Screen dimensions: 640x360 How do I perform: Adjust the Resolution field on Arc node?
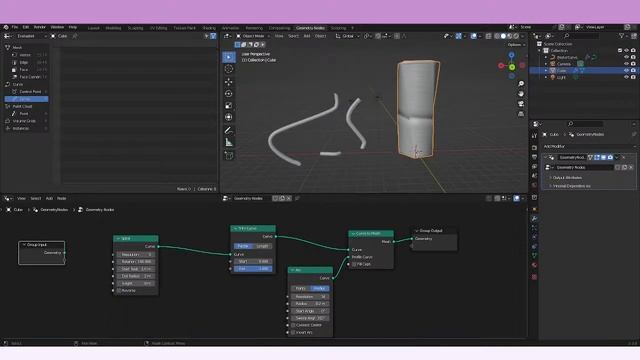click(x=310, y=297)
